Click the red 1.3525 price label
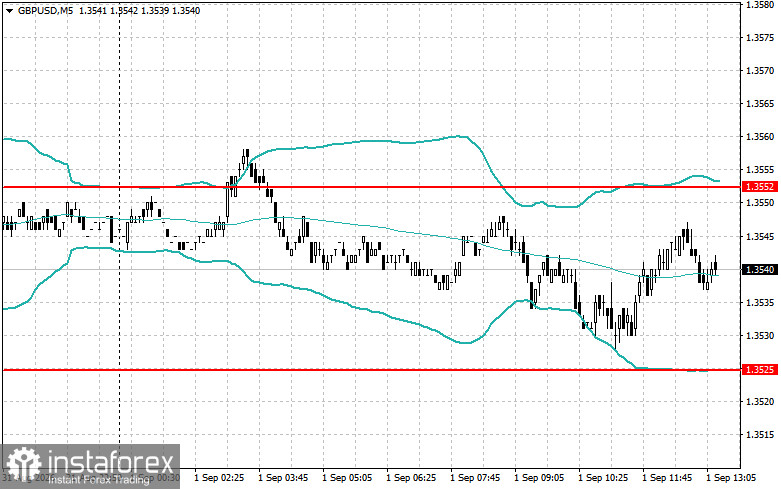 click(x=760, y=369)
